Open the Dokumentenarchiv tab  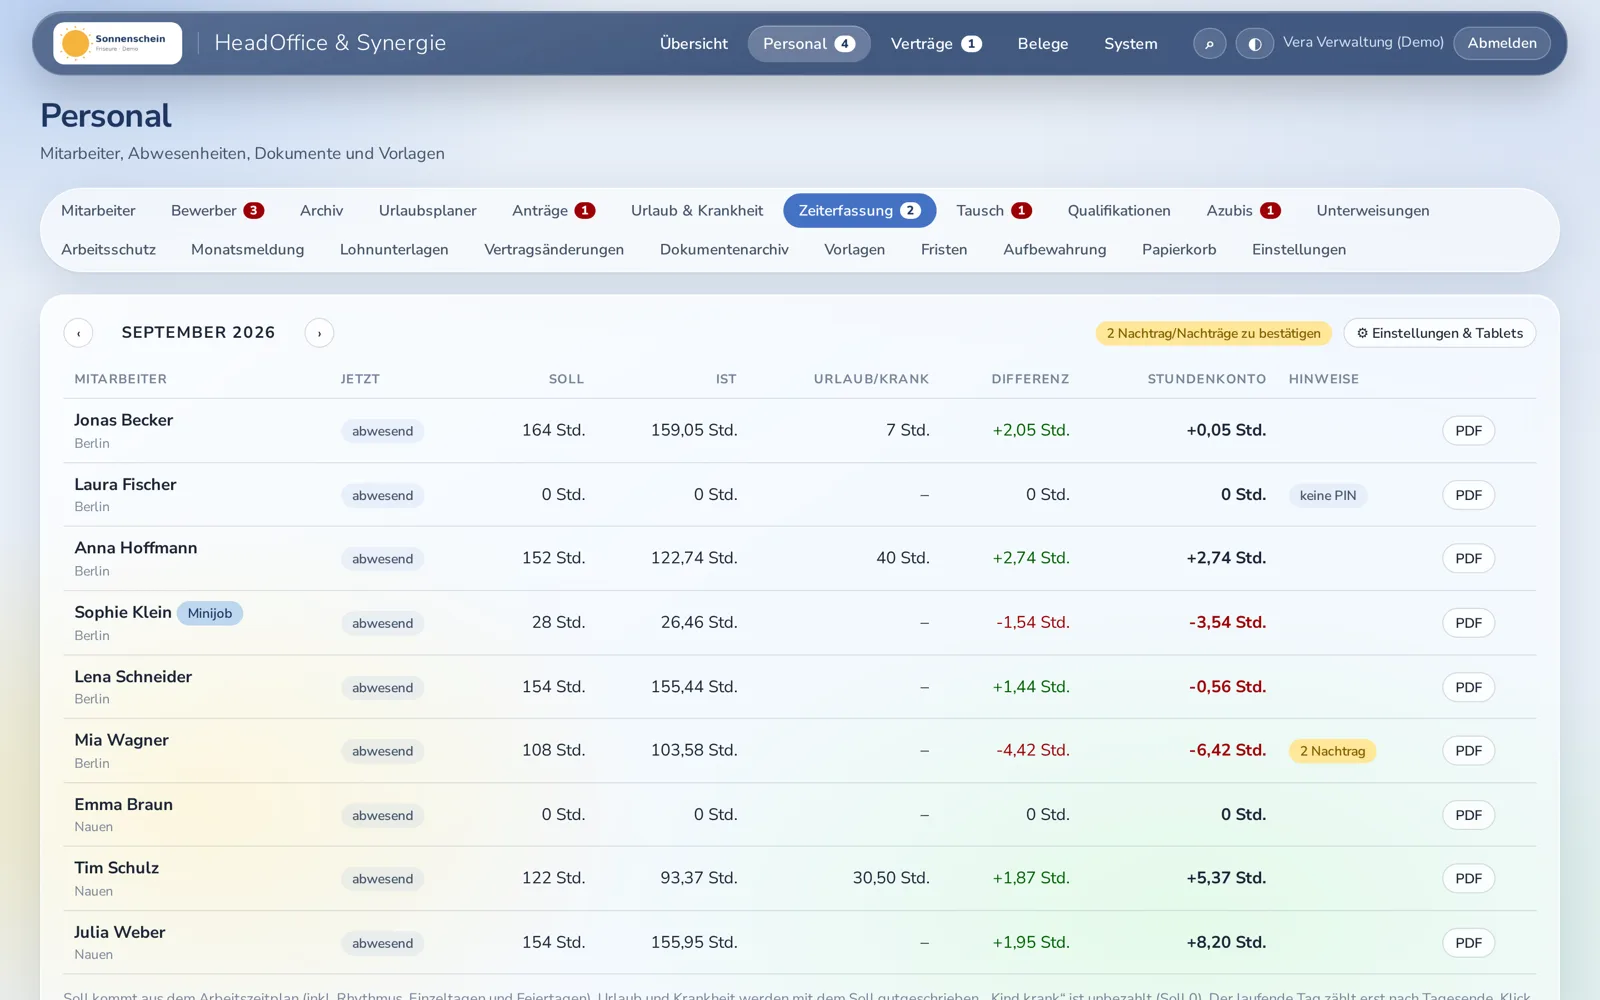click(724, 250)
